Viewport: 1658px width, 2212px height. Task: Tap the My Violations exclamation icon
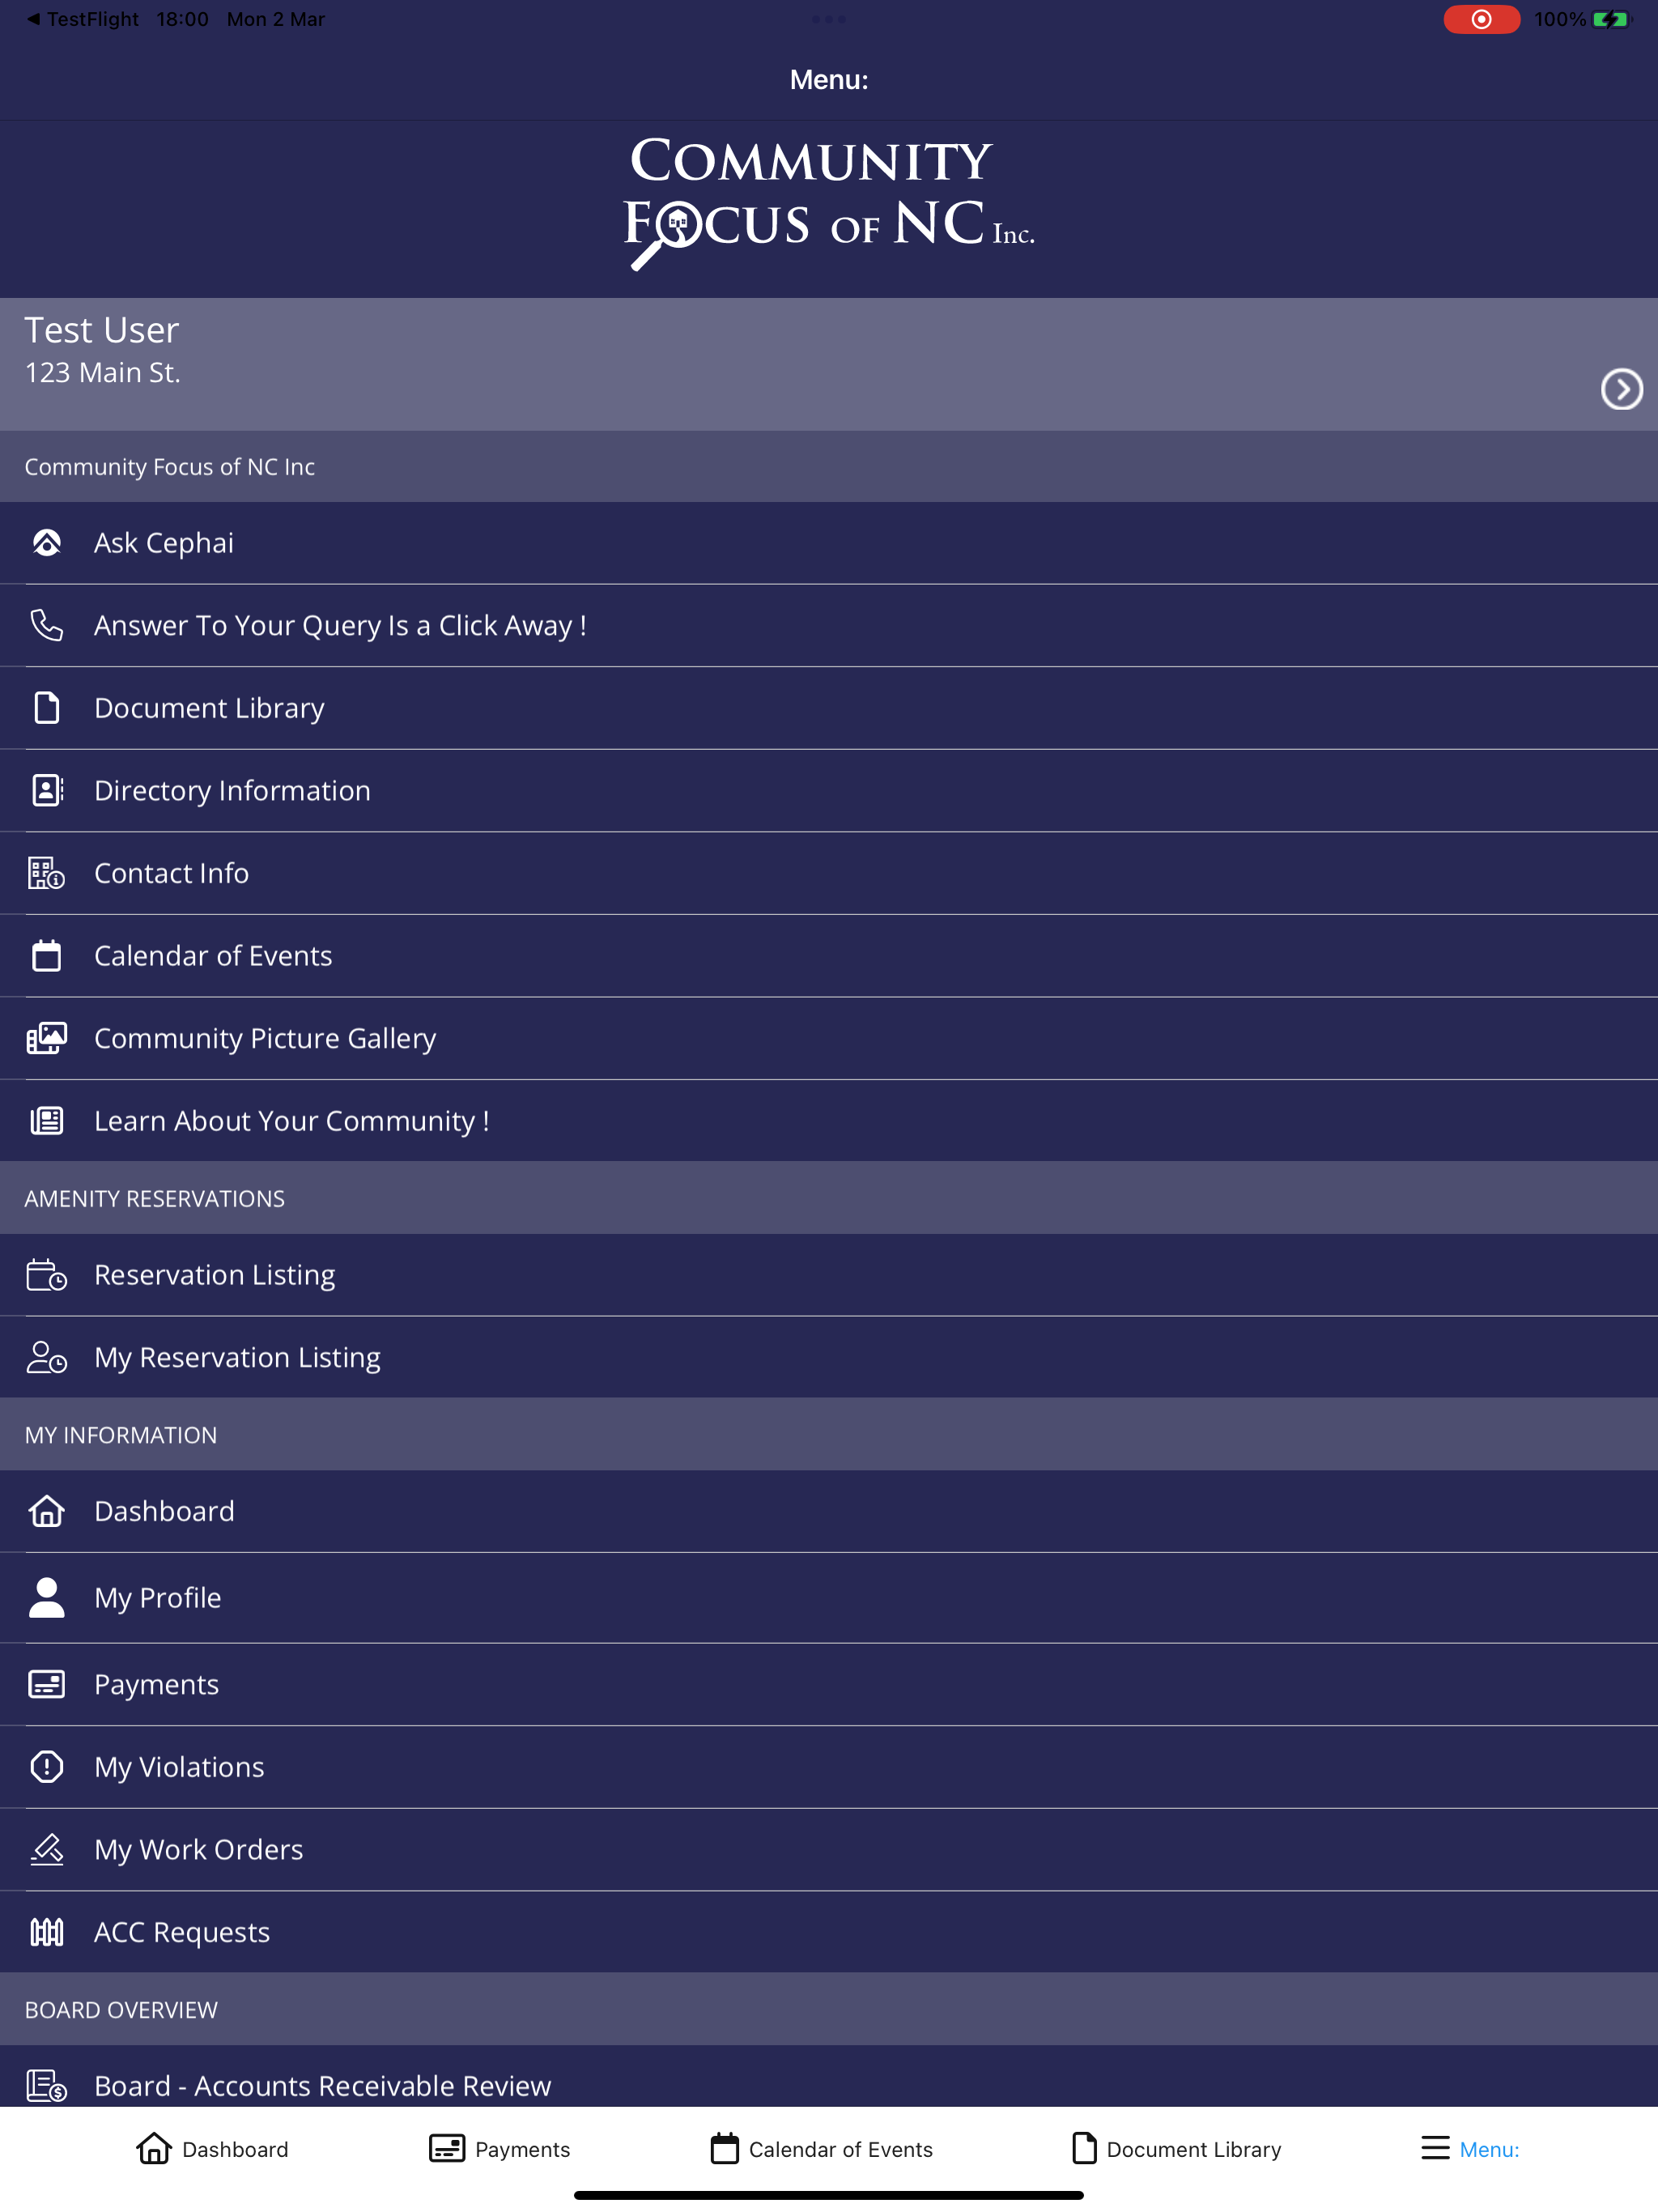47,1767
